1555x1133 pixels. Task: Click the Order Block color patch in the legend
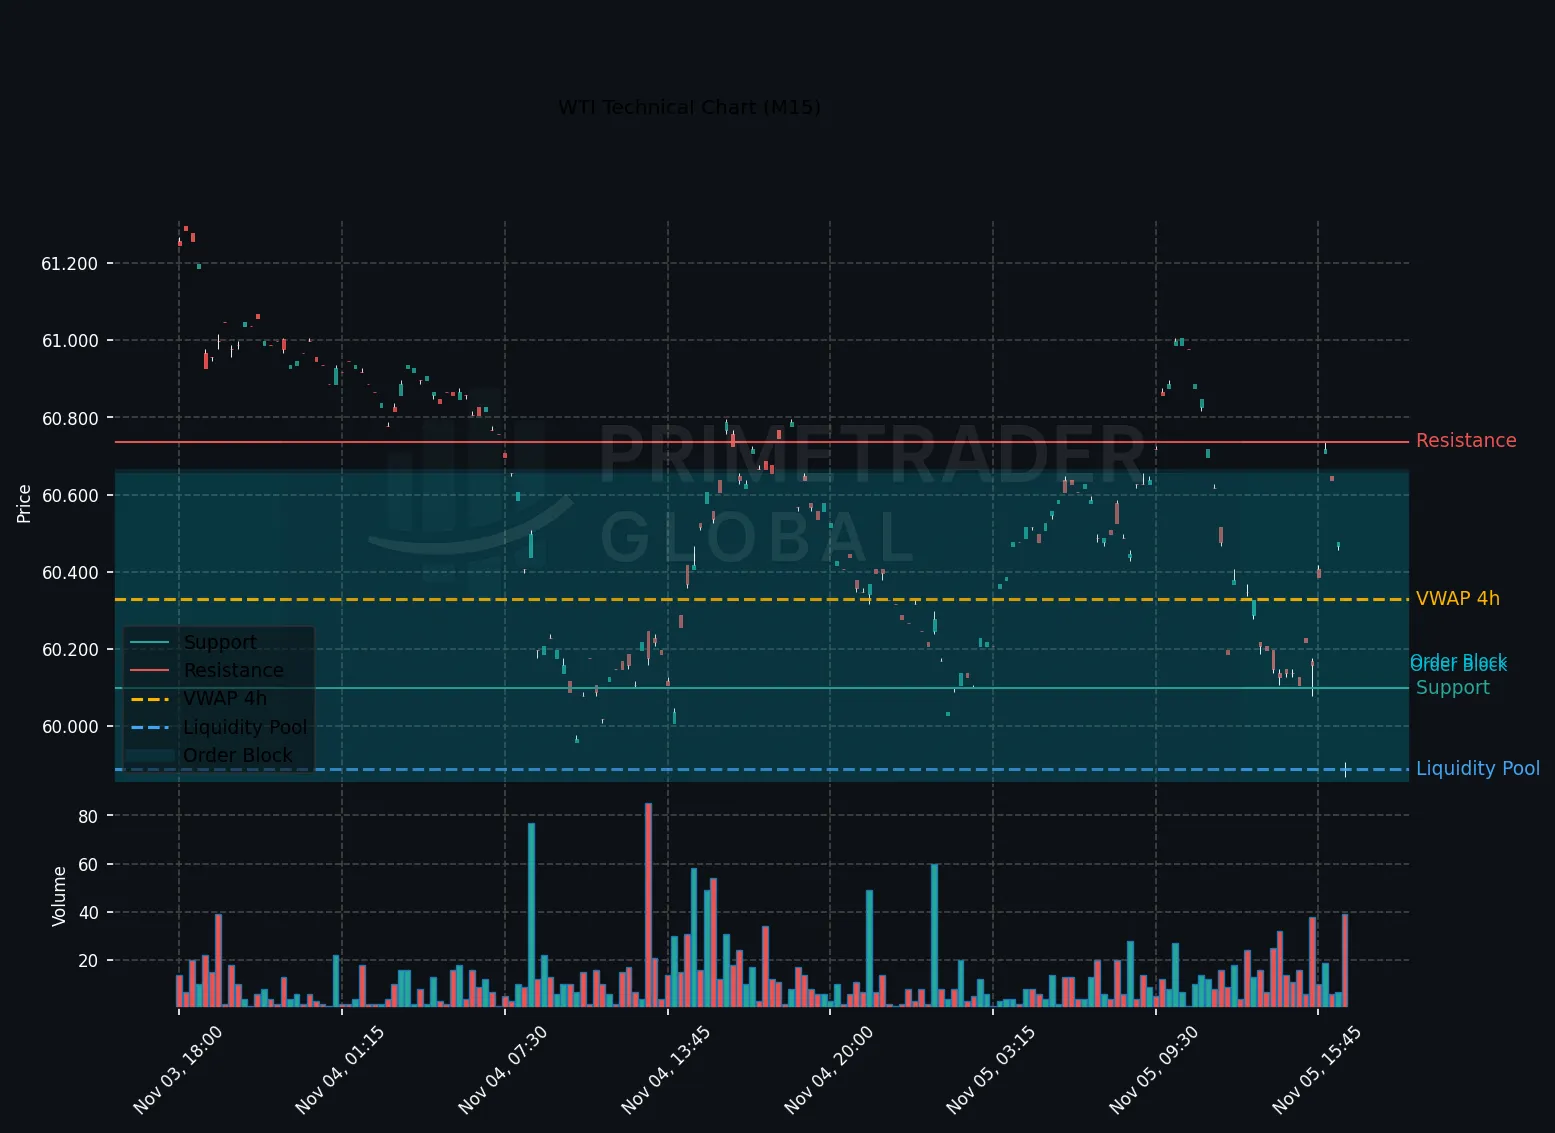coord(150,756)
